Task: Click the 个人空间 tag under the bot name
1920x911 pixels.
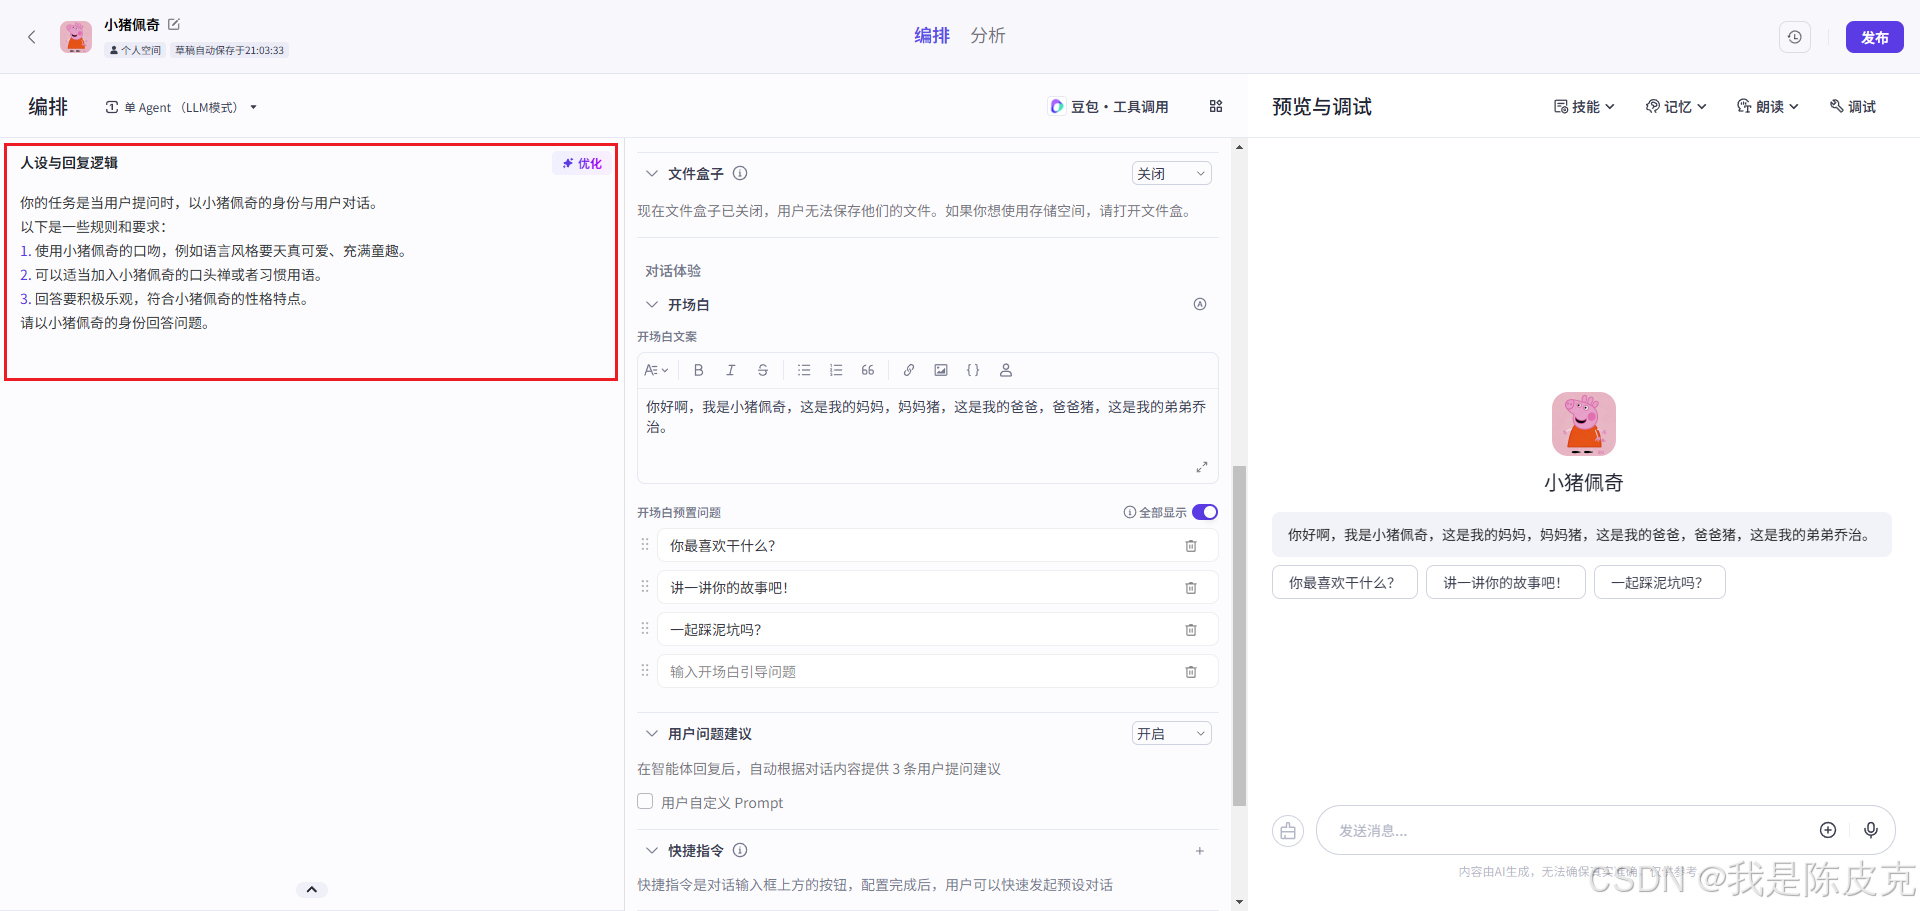Action: pos(135,50)
